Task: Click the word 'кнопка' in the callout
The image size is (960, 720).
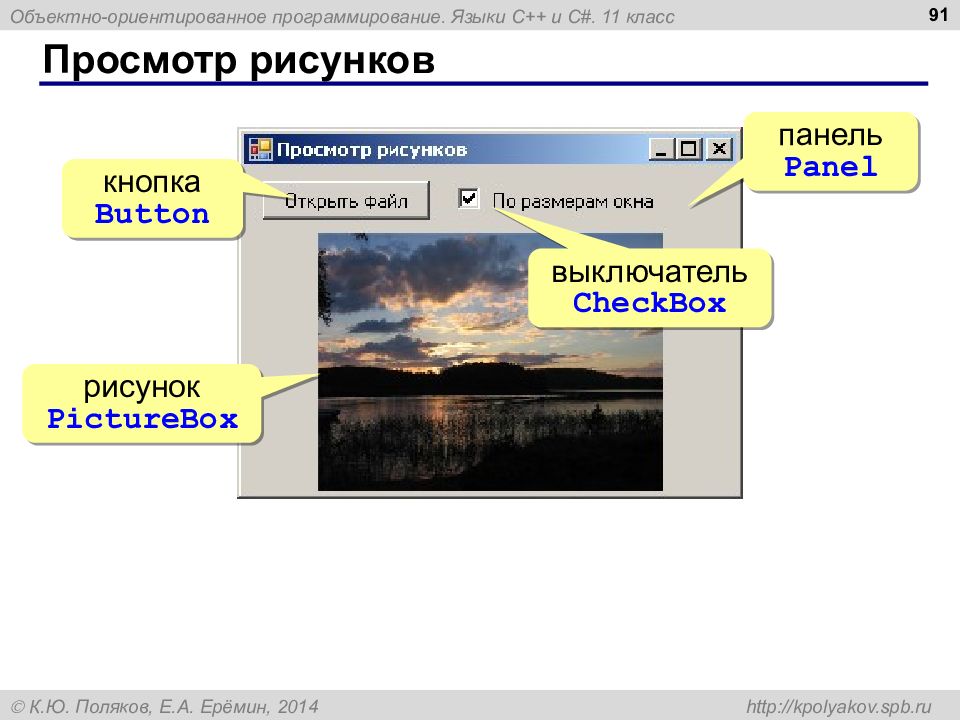Action: point(152,182)
